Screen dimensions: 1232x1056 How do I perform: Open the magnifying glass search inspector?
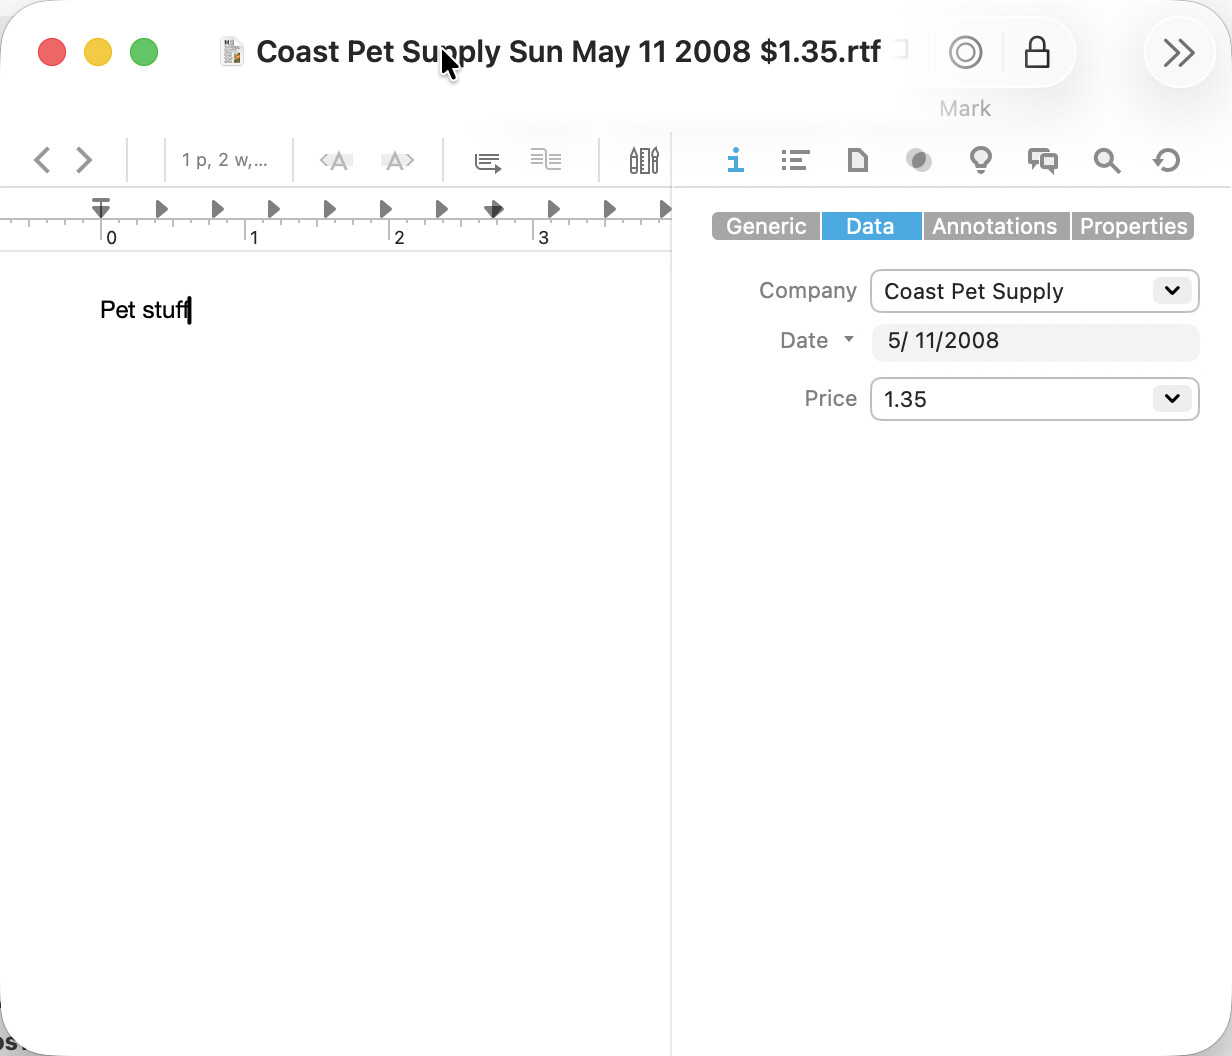tap(1105, 160)
